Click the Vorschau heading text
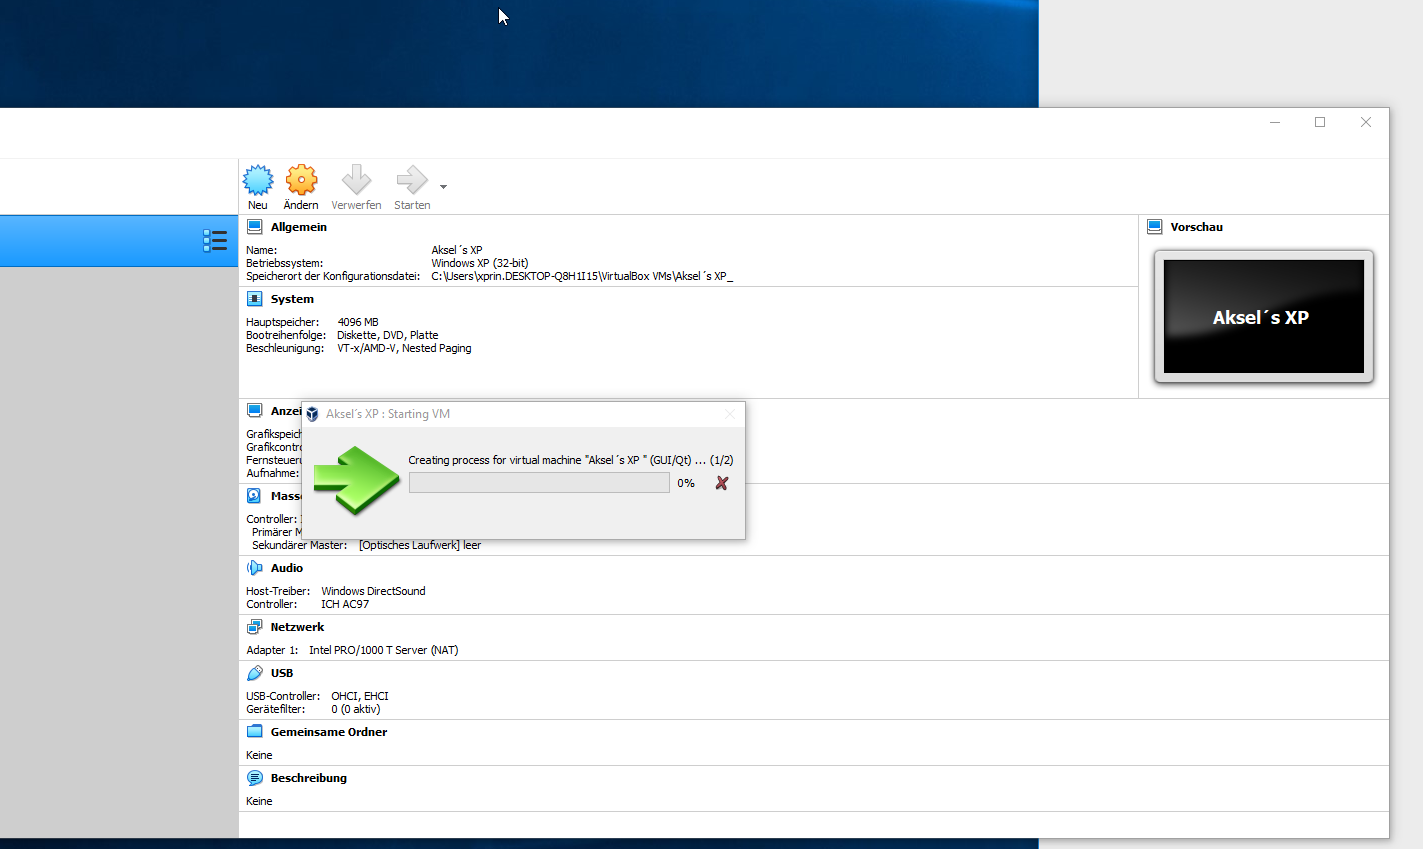The image size is (1423, 849). coord(1197,227)
